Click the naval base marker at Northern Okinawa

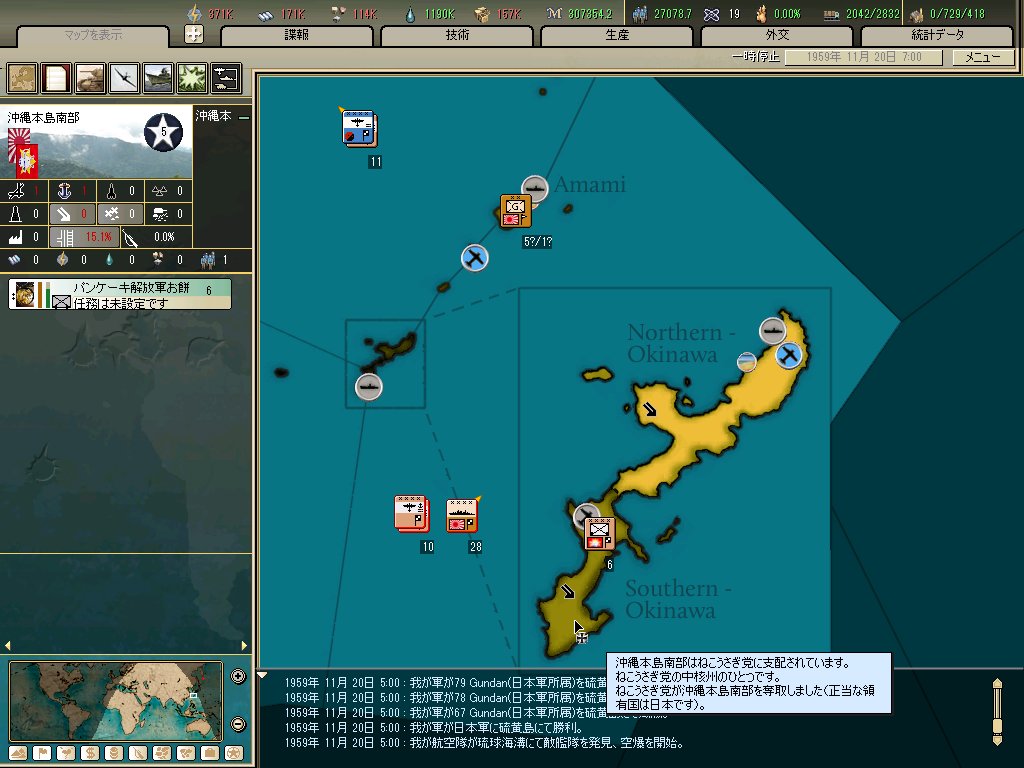point(772,330)
